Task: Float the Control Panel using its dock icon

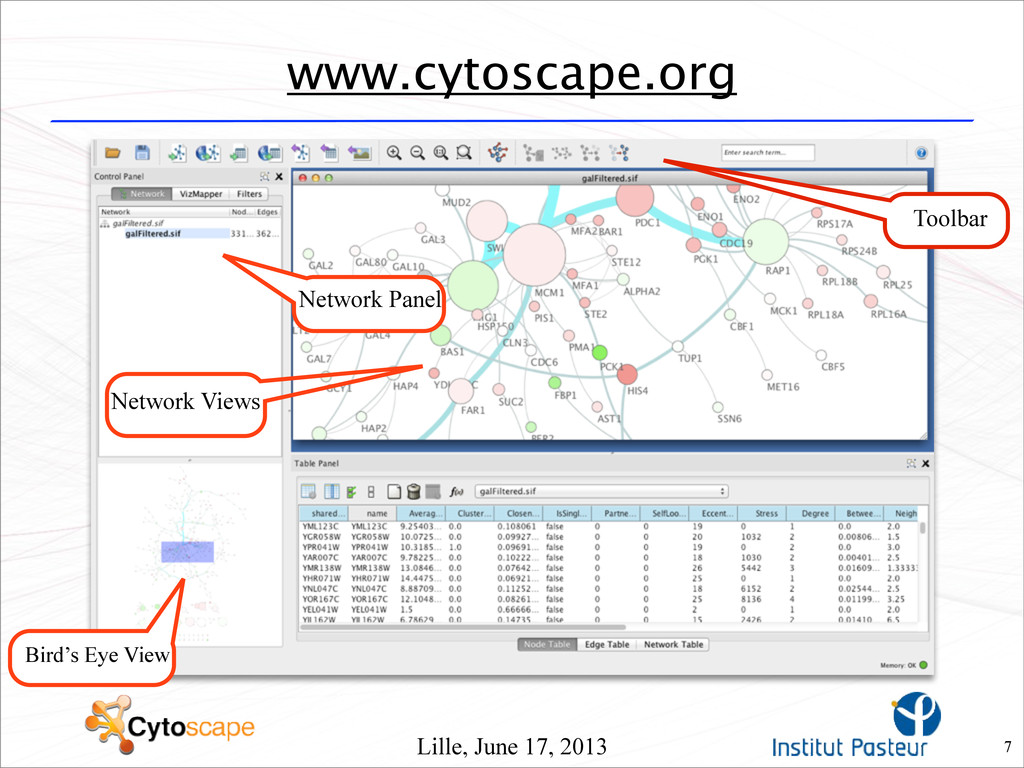Action: click(x=264, y=176)
